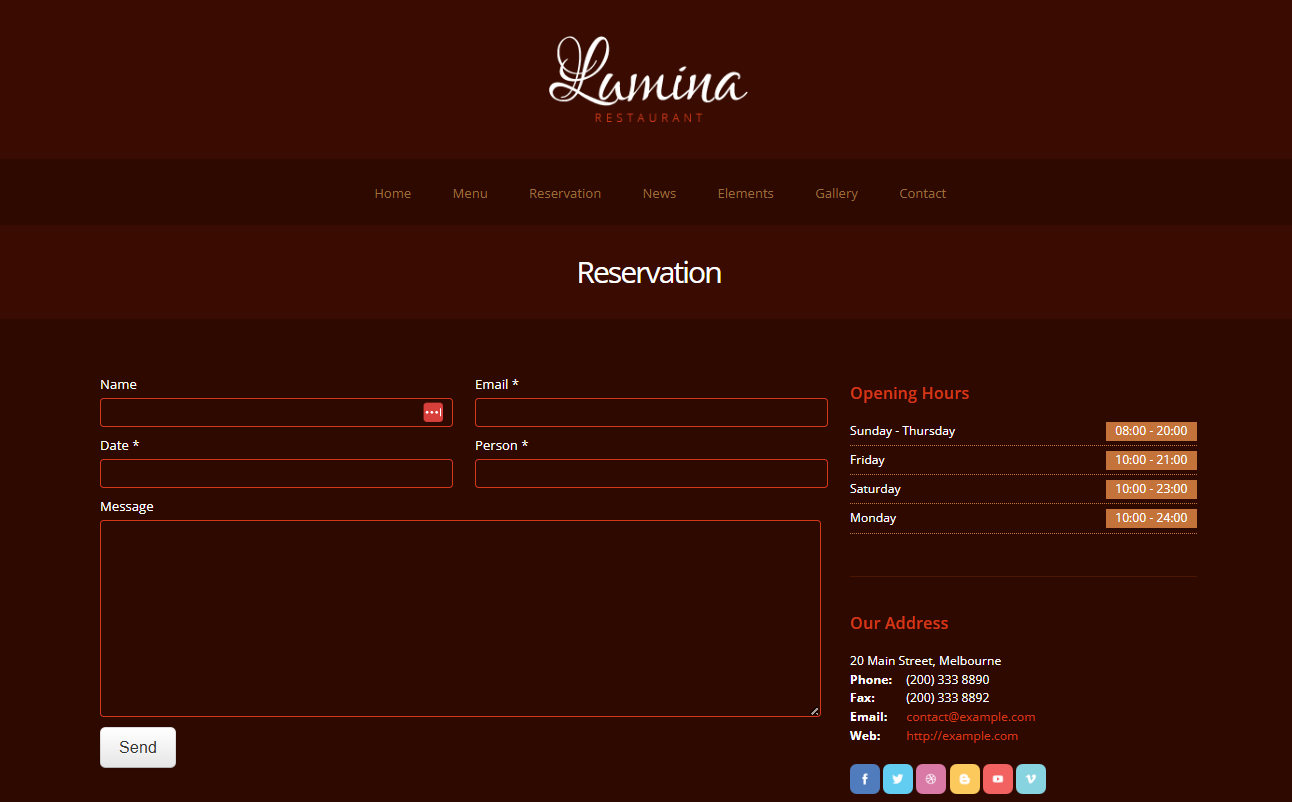
Task: Click the Saturday opening hours label
Action: pyautogui.click(x=875, y=489)
